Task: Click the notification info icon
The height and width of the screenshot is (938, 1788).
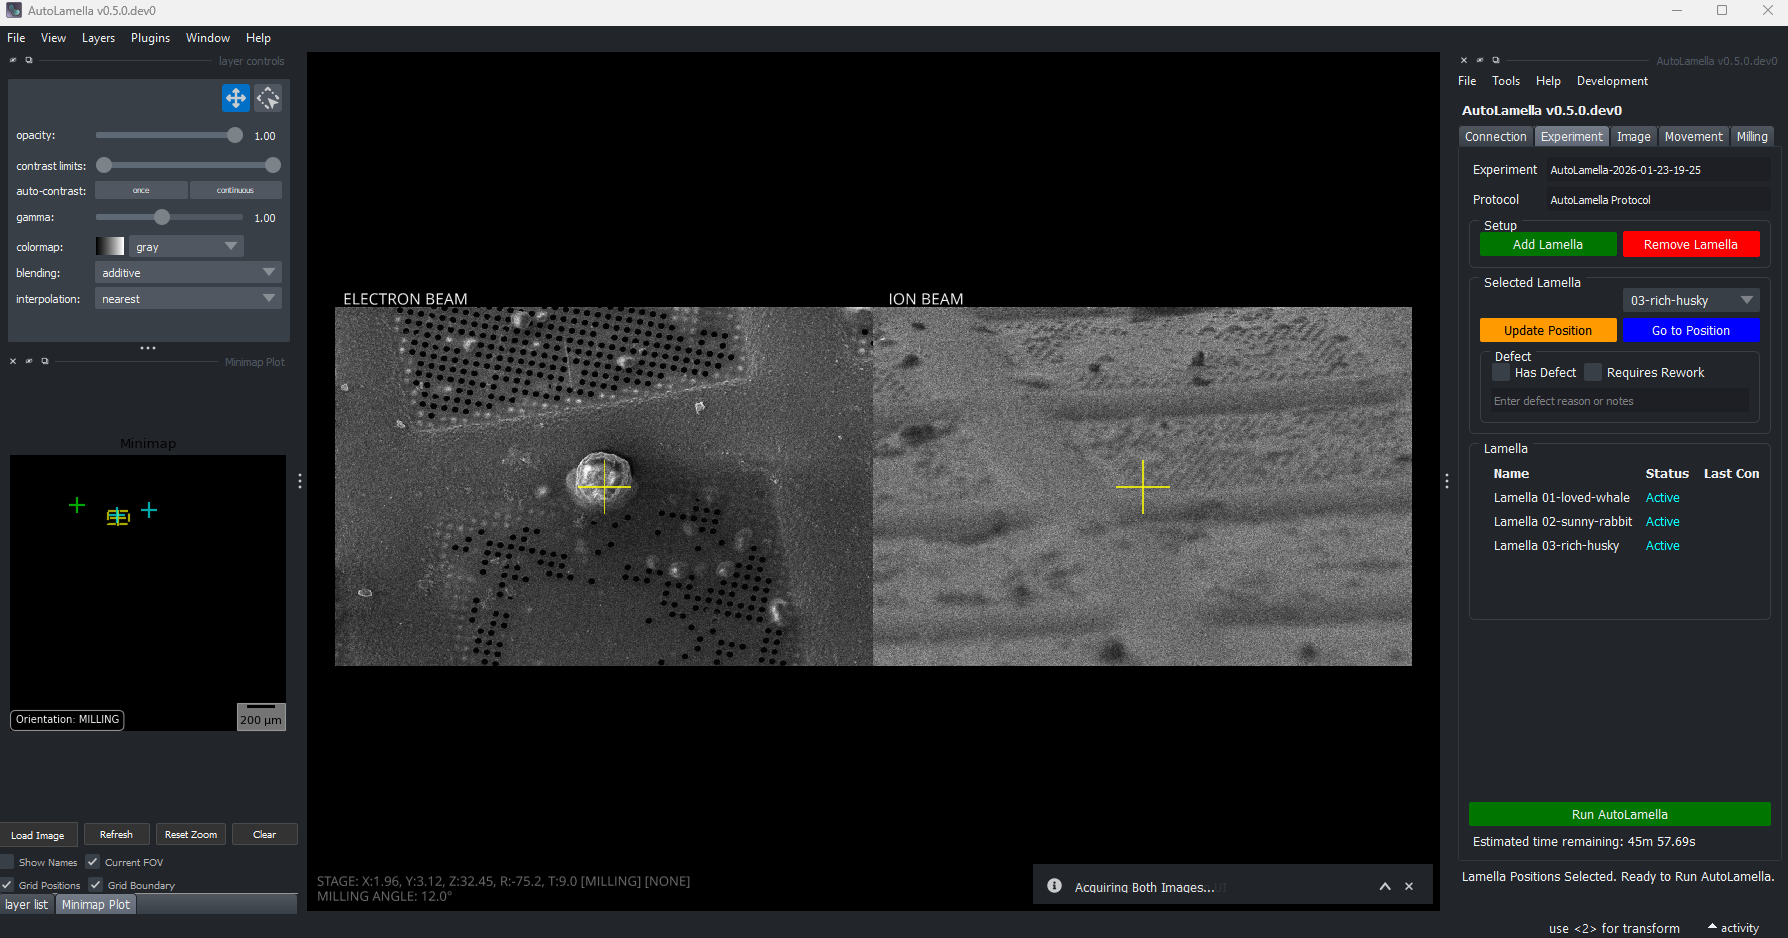Action: pyautogui.click(x=1054, y=887)
